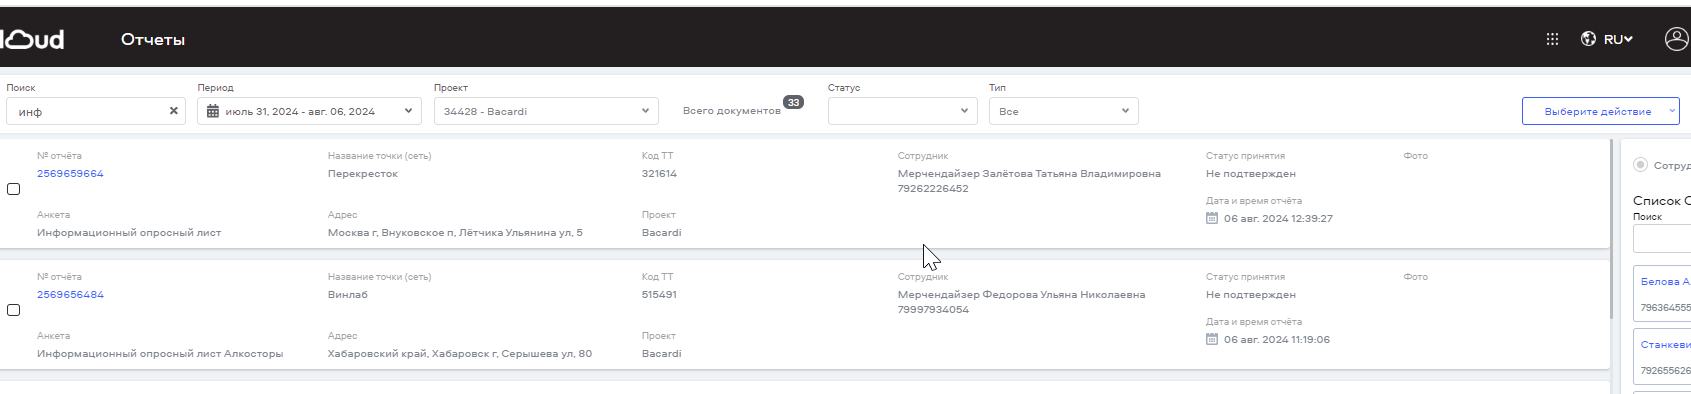The image size is (1691, 394).
Task: Click Bacardi project text for Перекресток report
Action: [x=661, y=232]
